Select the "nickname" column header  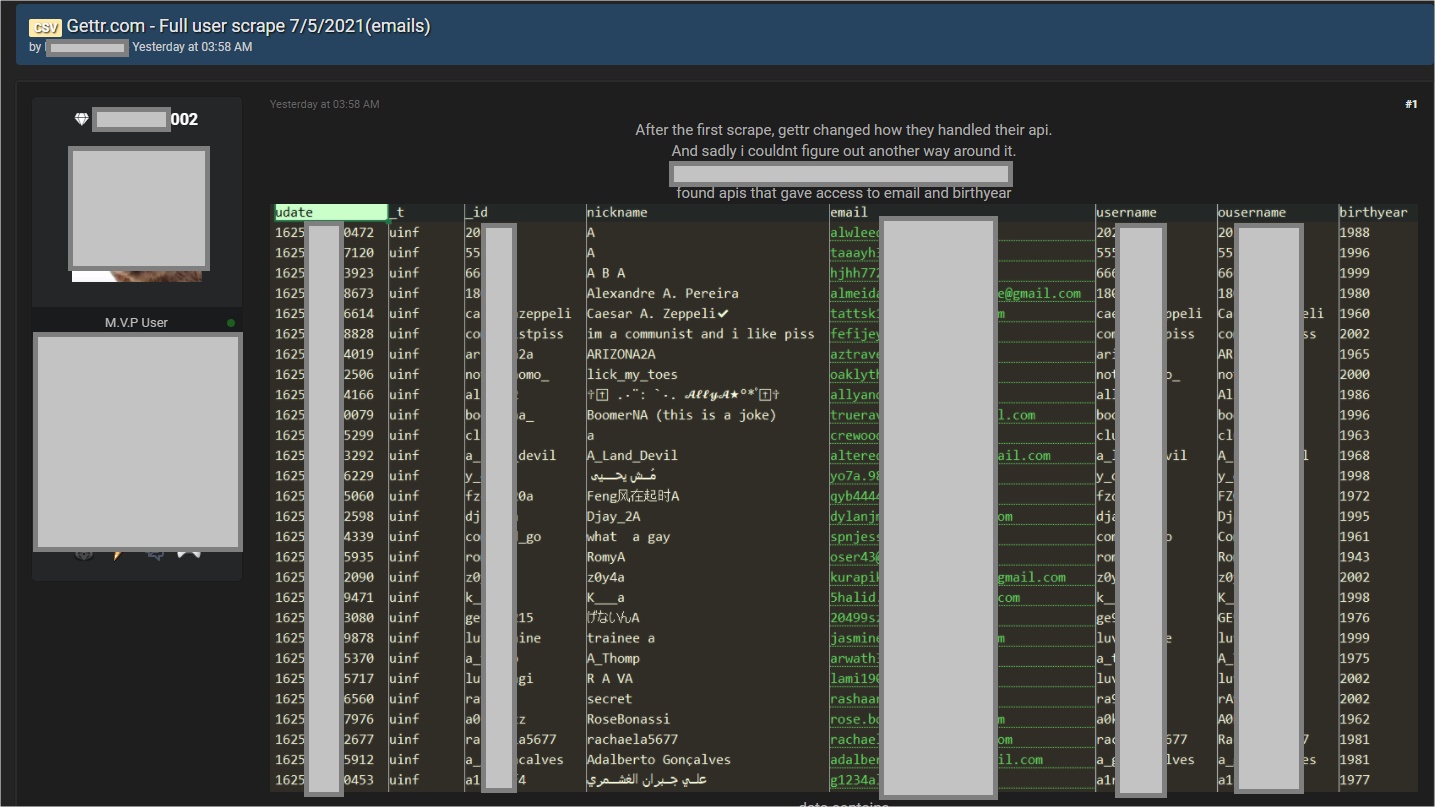(x=617, y=212)
